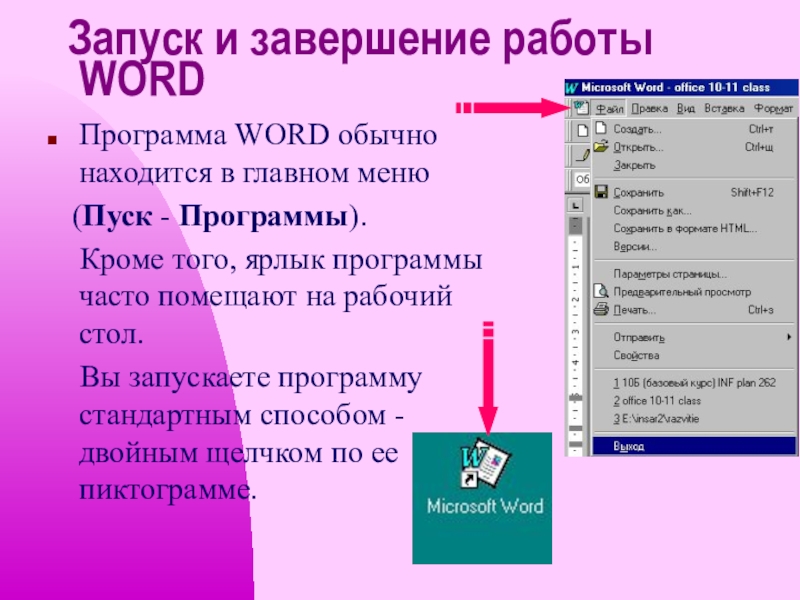This screenshot has height=600, width=800.
Task: Choose the Версии... menu entry
Action: click(694, 246)
